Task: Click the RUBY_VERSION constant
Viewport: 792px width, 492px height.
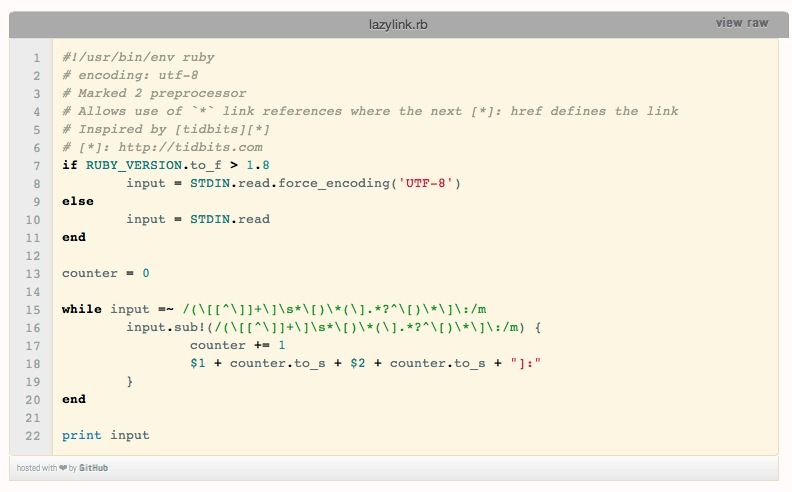Action: 134,166
